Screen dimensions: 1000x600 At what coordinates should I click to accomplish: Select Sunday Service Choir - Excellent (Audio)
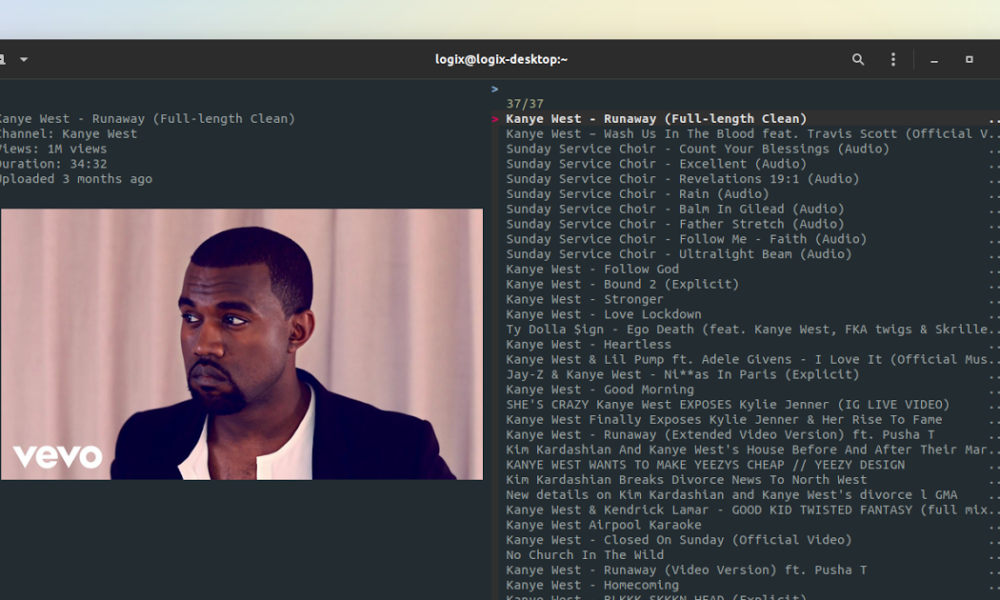click(656, 164)
